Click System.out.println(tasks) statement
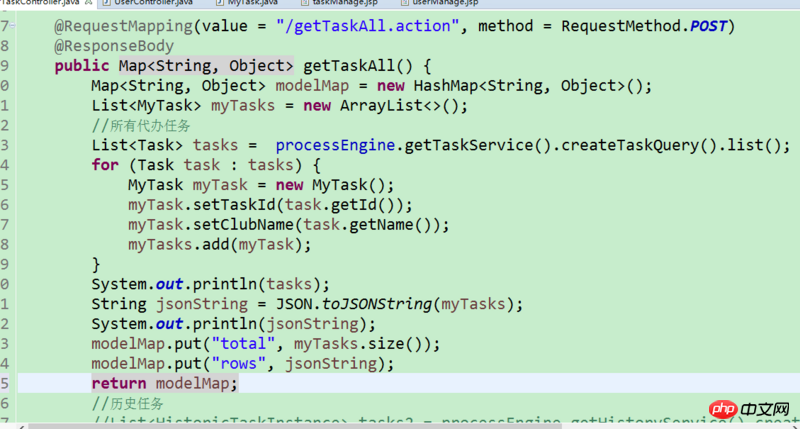The width and height of the screenshot is (800, 429). pyautogui.click(x=211, y=284)
